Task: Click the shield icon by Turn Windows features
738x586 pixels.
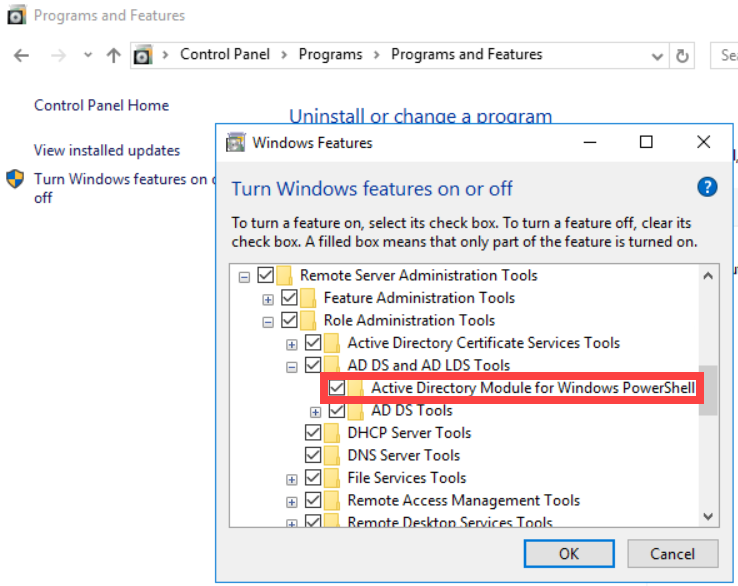Action: pyautogui.click(x=16, y=180)
